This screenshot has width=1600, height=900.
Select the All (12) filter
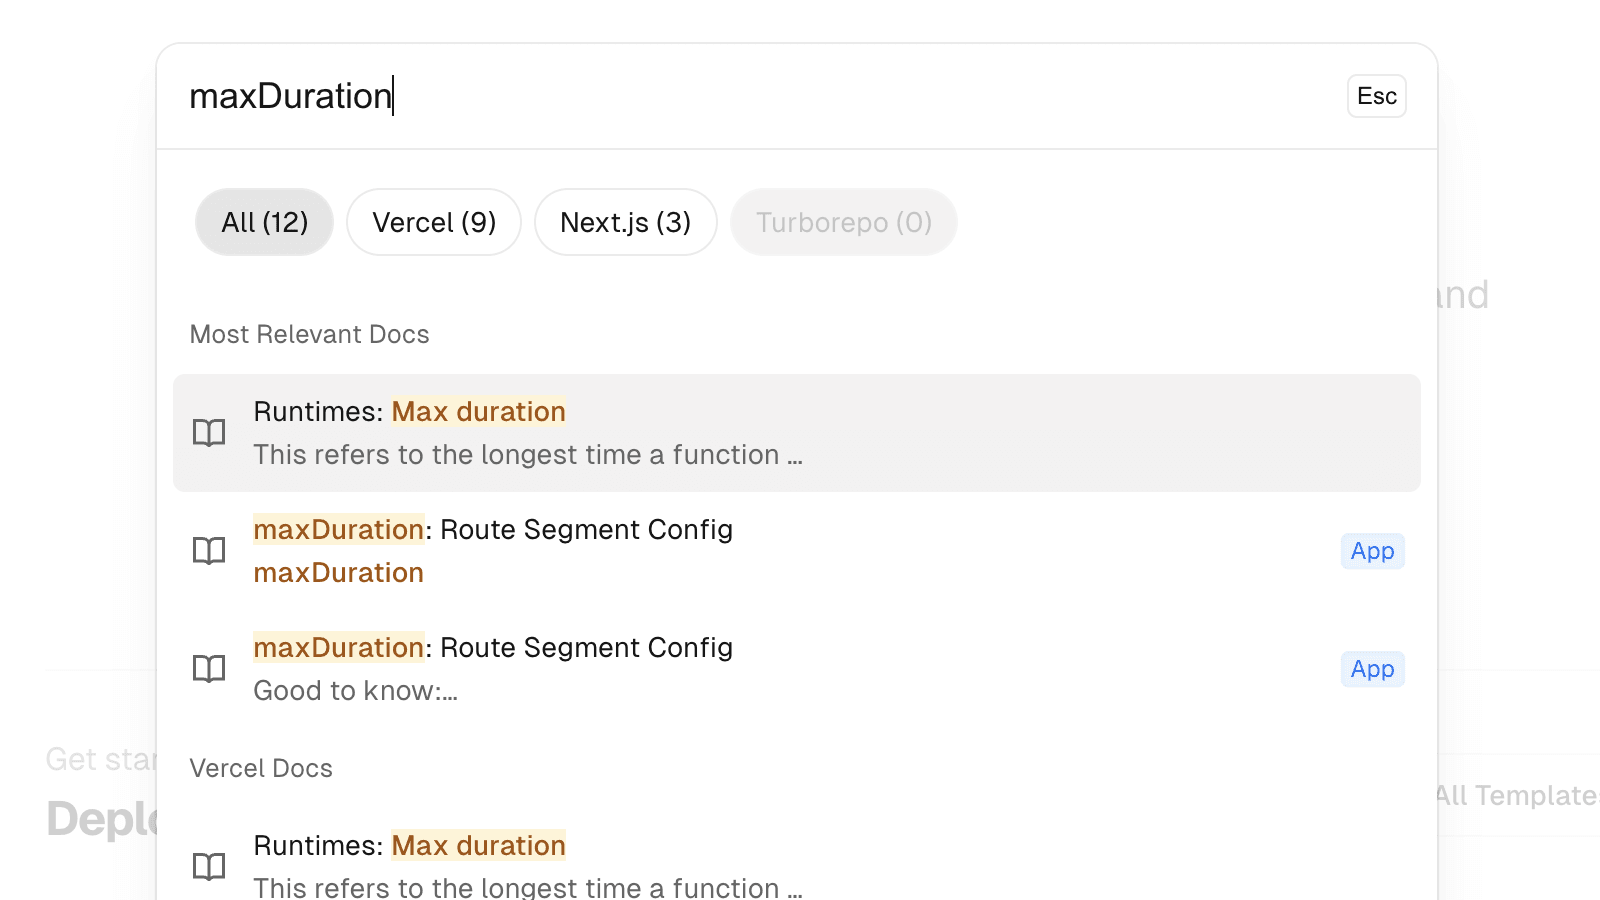[x=264, y=222]
